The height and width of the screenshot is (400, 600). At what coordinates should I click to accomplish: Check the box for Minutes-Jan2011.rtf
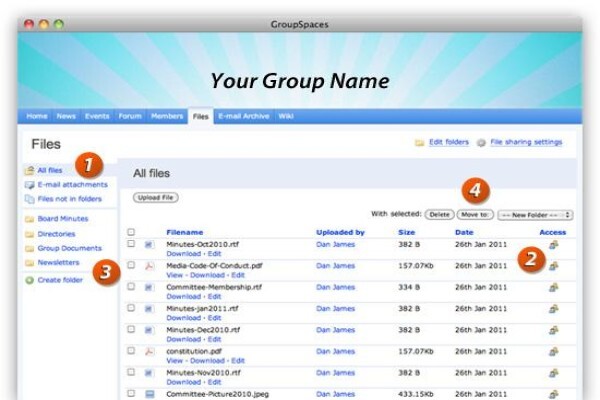click(x=131, y=308)
